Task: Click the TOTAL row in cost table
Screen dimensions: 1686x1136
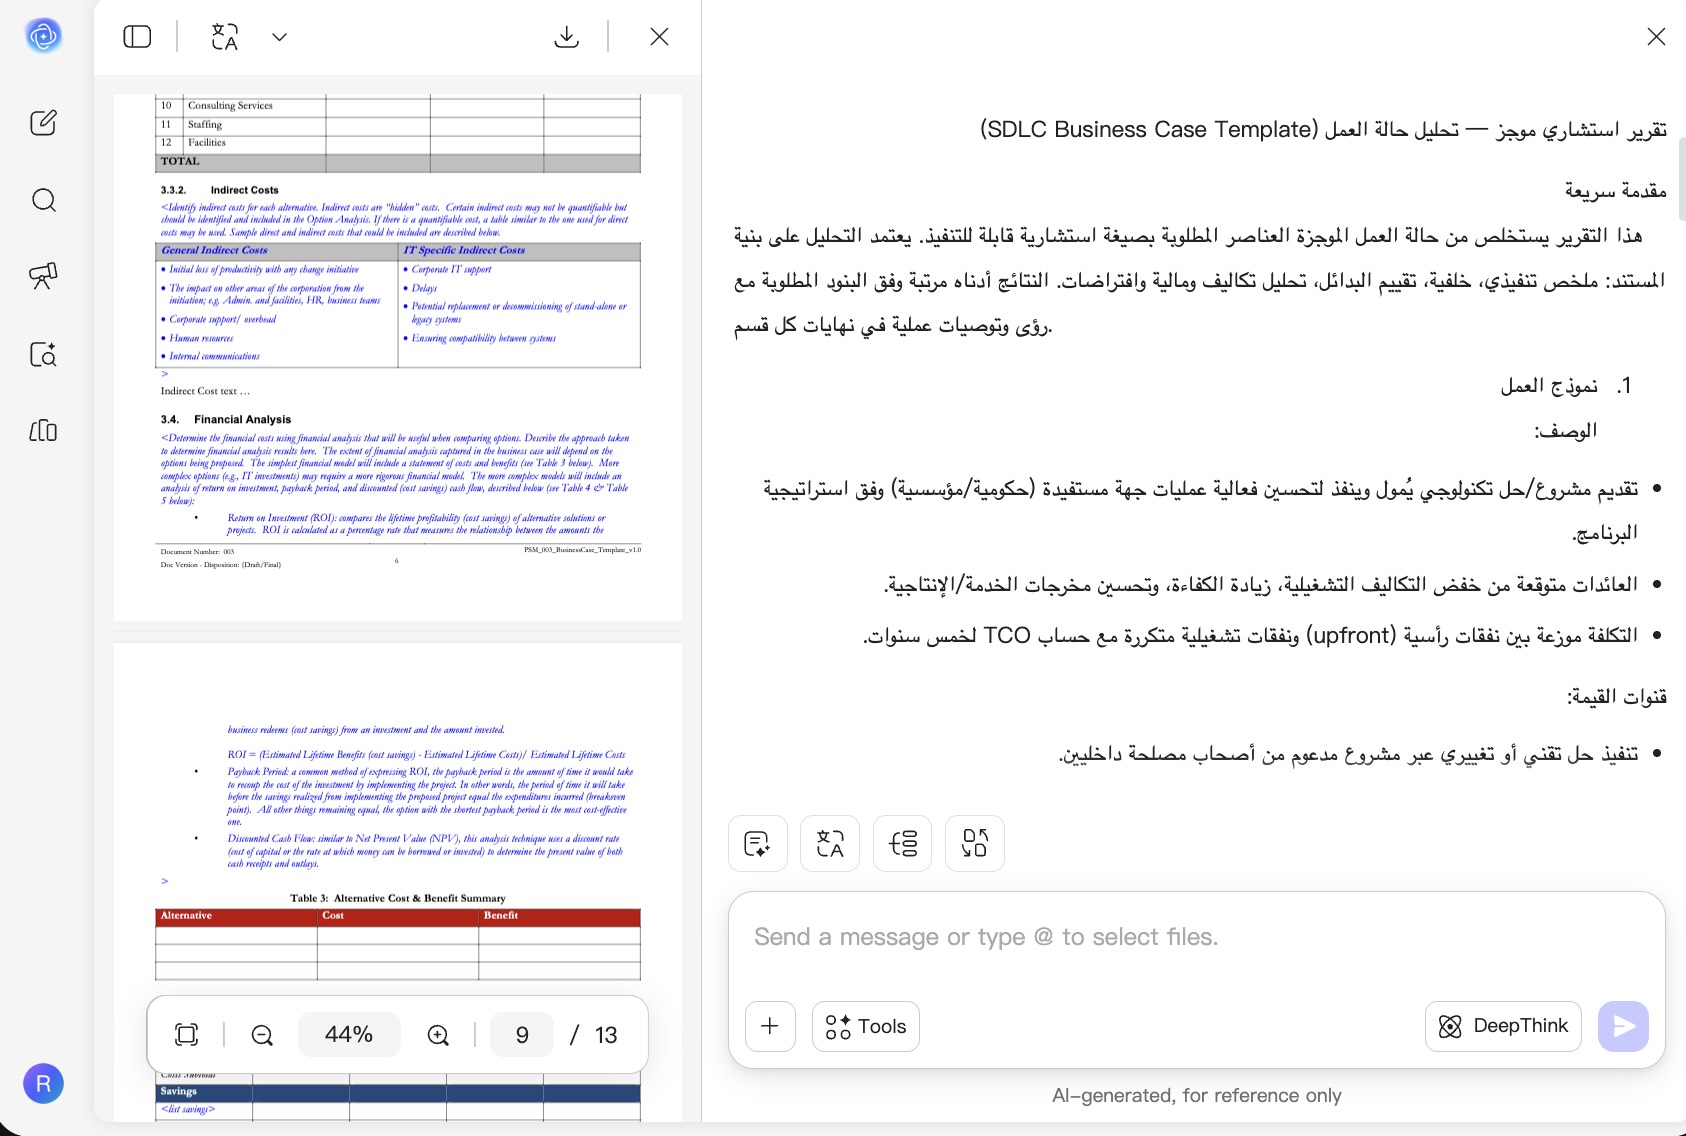Action: [x=398, y=162]
